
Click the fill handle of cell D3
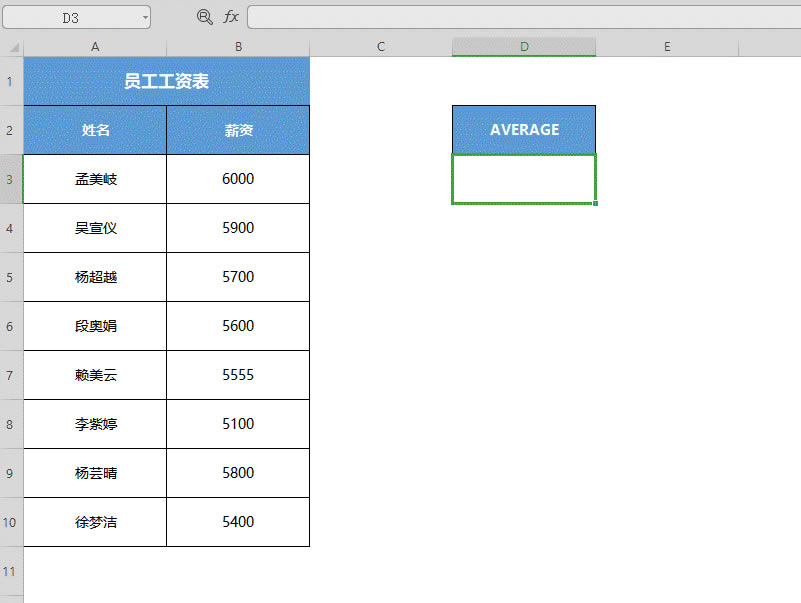[595, 203]
